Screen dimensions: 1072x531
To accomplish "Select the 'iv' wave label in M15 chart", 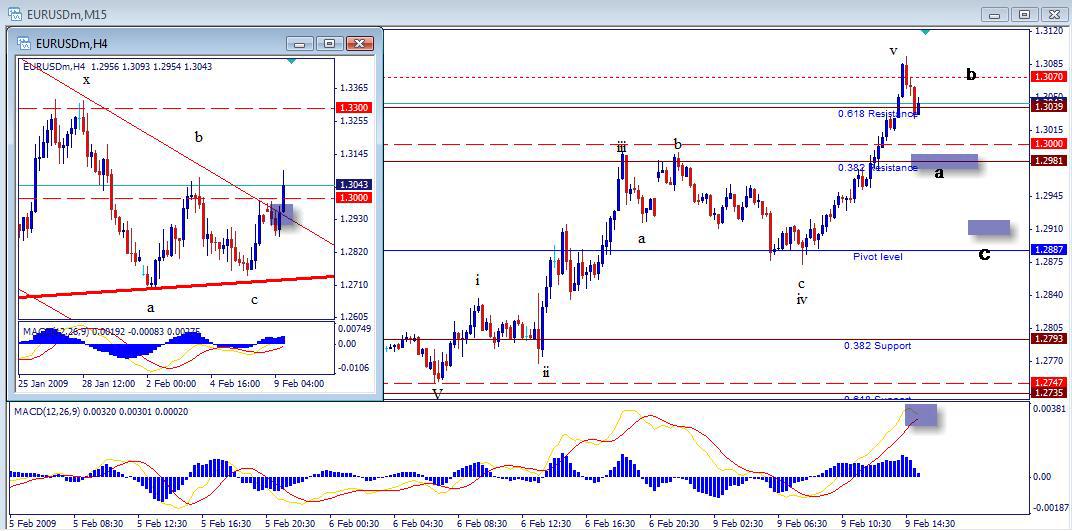I will click(802, 299).
